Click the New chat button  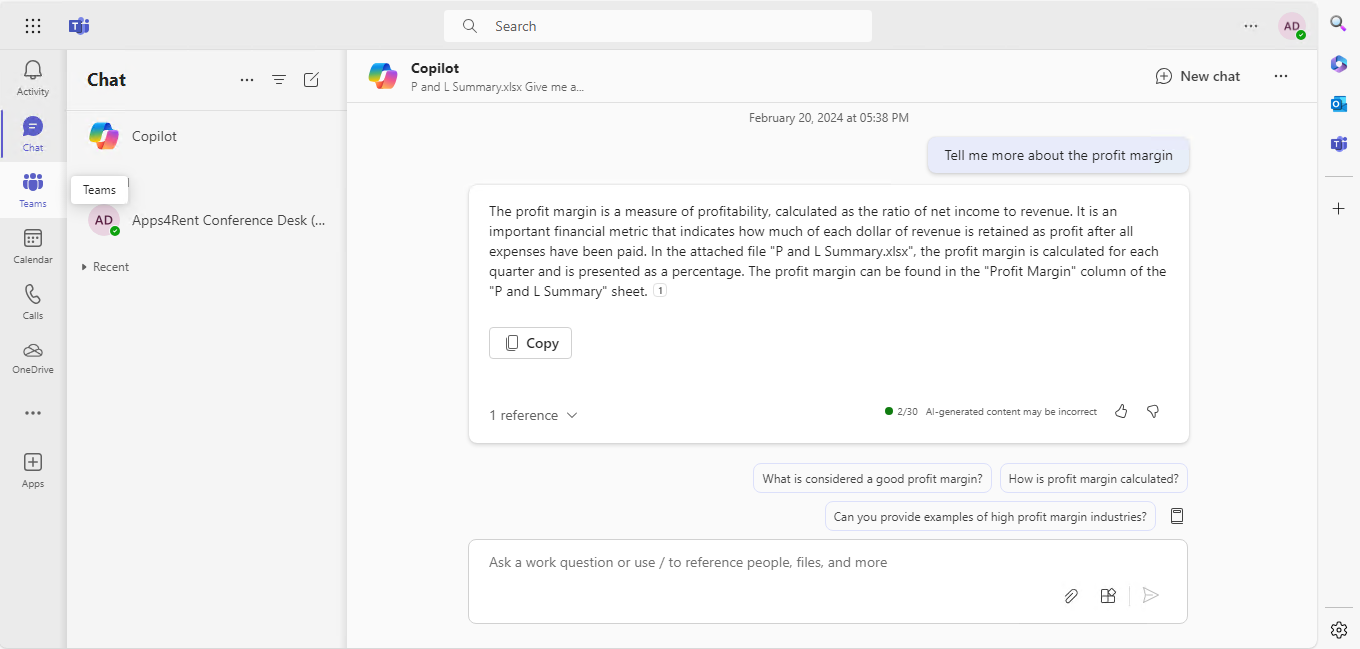pyautogui.click(x=1198, y=76)
